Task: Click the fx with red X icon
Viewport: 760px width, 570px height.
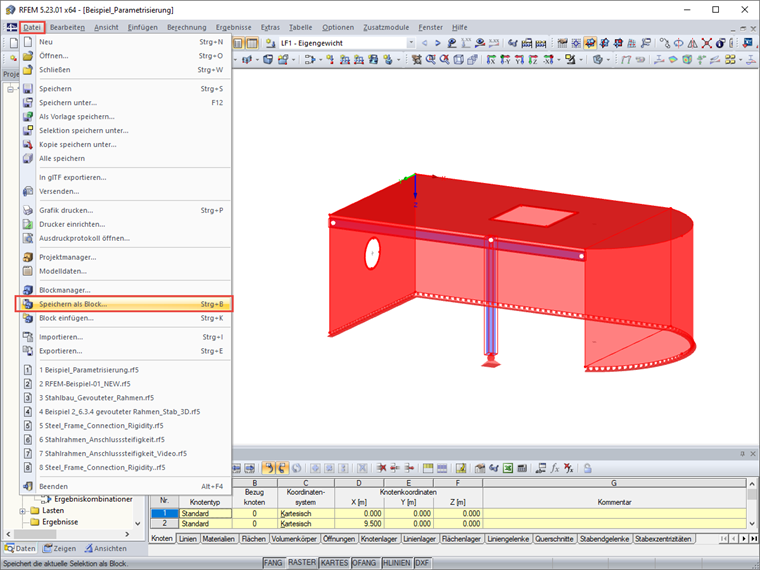Action: 569,468
